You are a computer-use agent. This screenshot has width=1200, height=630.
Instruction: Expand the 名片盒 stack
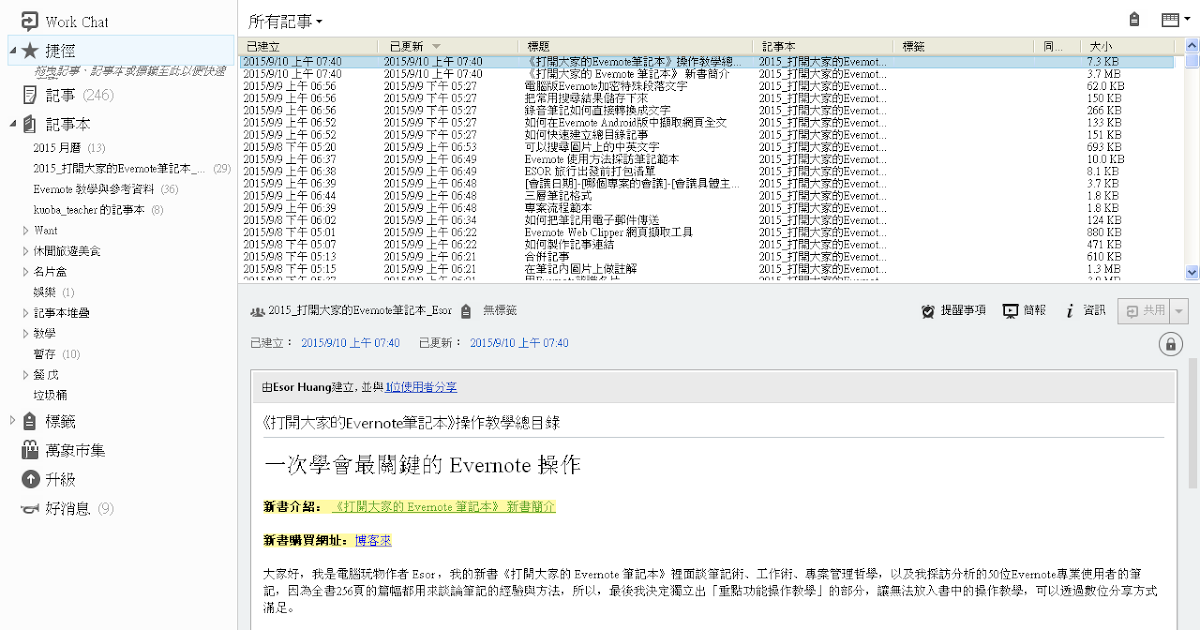[x=26, y=271]
